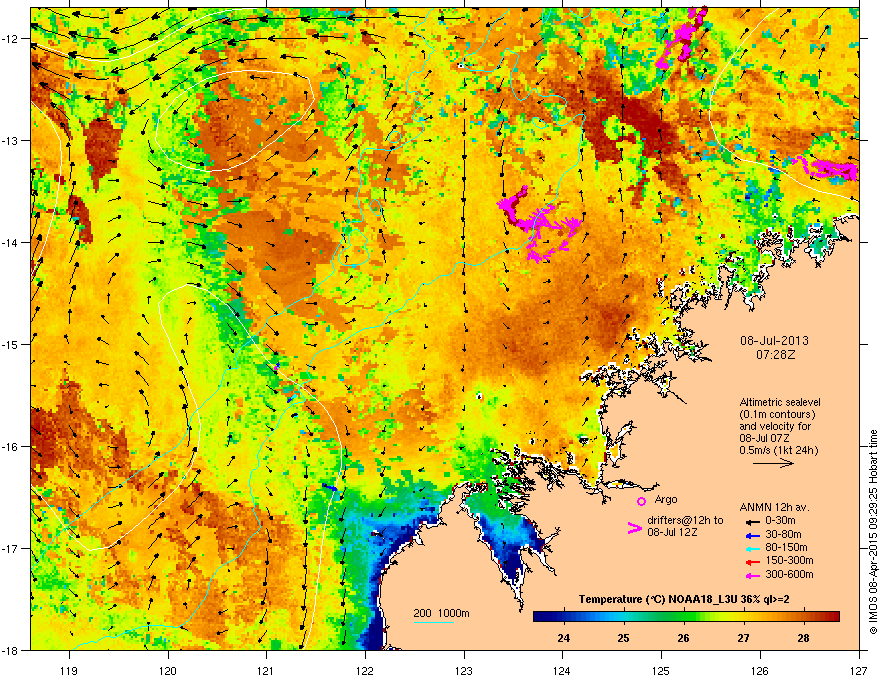
Task: Click the latitude axis label -12
Action: (x=11, y=39)
